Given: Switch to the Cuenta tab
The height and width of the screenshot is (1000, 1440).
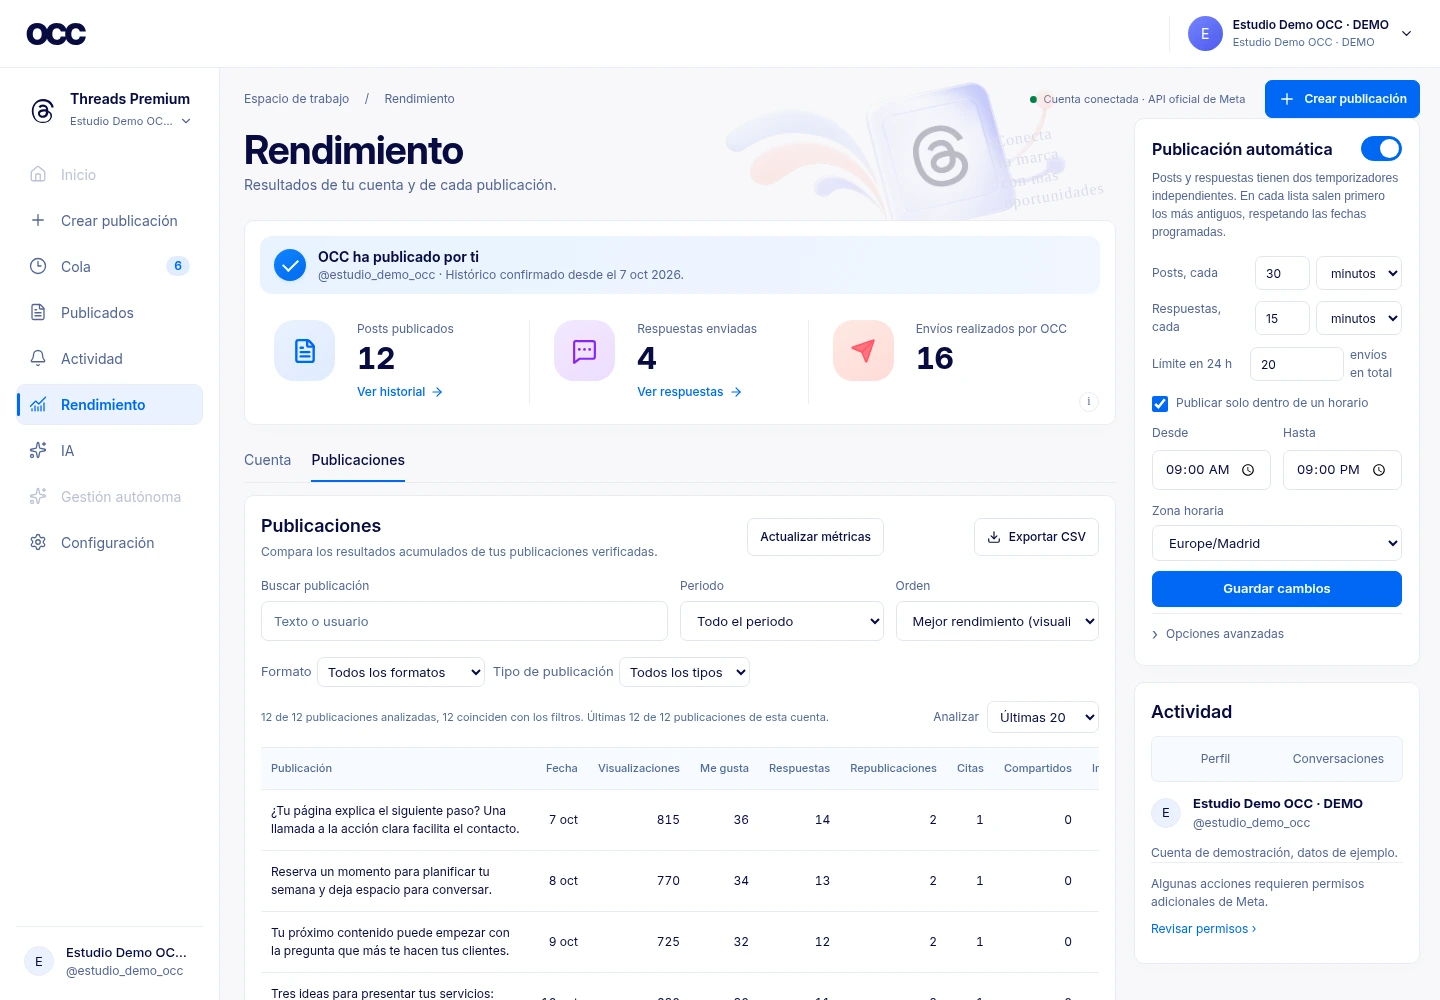Looking at the screenshot, I should coord(268,460).
